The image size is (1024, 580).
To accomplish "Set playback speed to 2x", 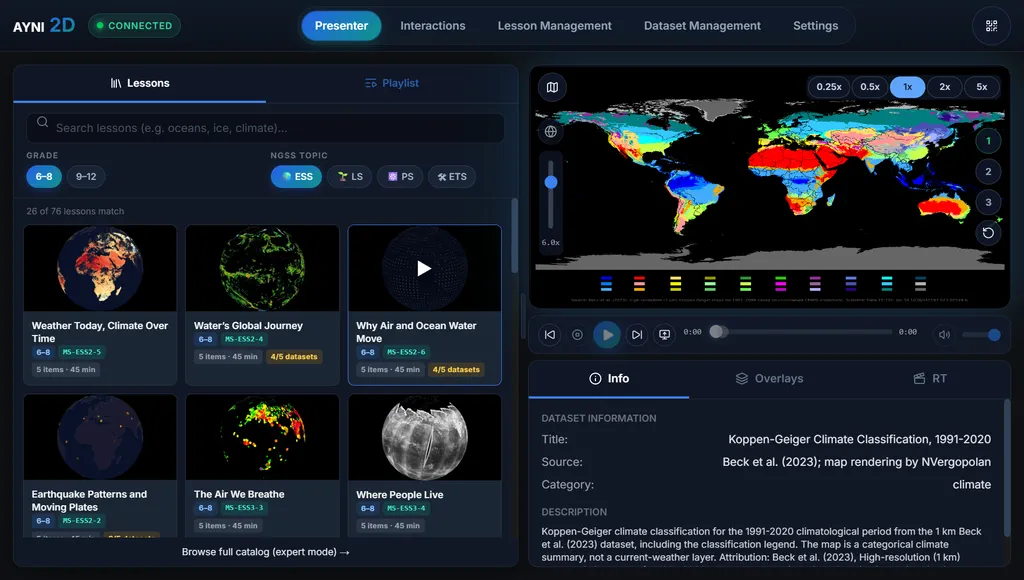I will pyautogui.click(x=944, y=87).
